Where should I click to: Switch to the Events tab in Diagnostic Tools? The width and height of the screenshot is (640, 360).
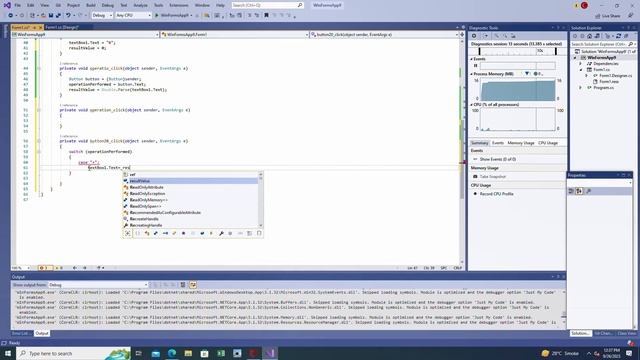[498, 143]
